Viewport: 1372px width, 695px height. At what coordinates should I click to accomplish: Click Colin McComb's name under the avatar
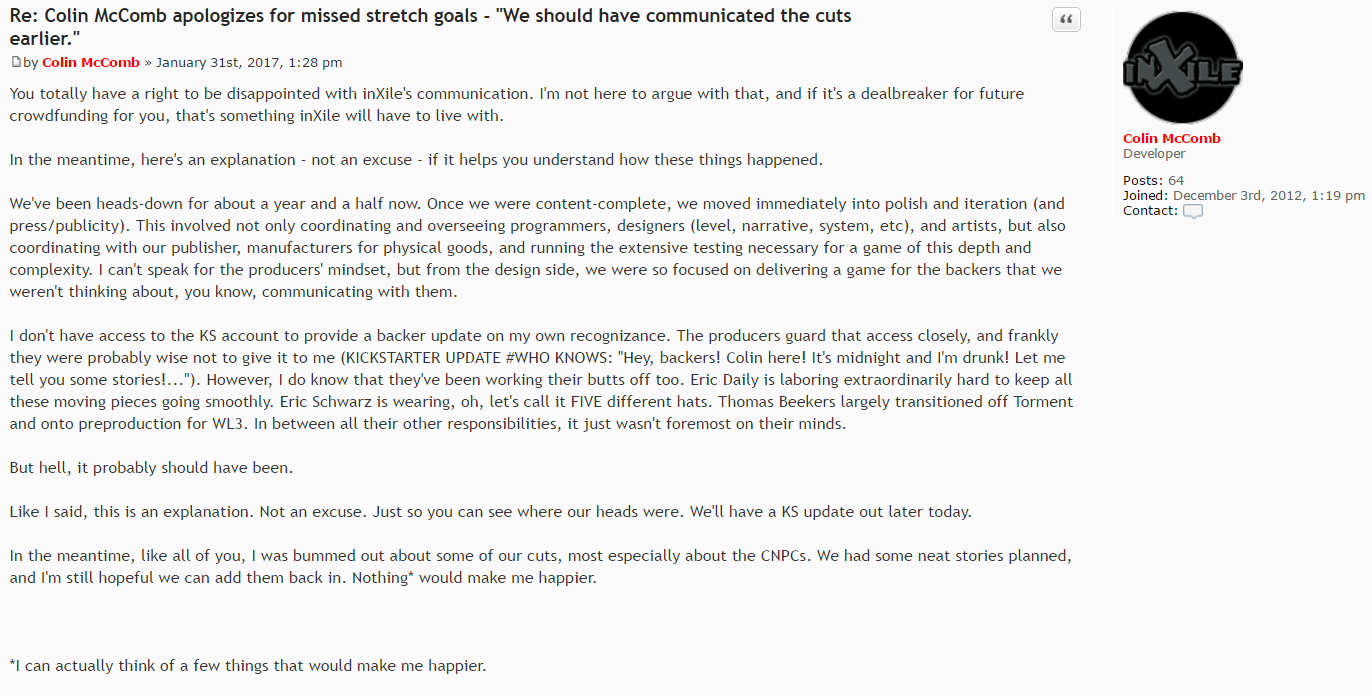tap(1172, 139)
